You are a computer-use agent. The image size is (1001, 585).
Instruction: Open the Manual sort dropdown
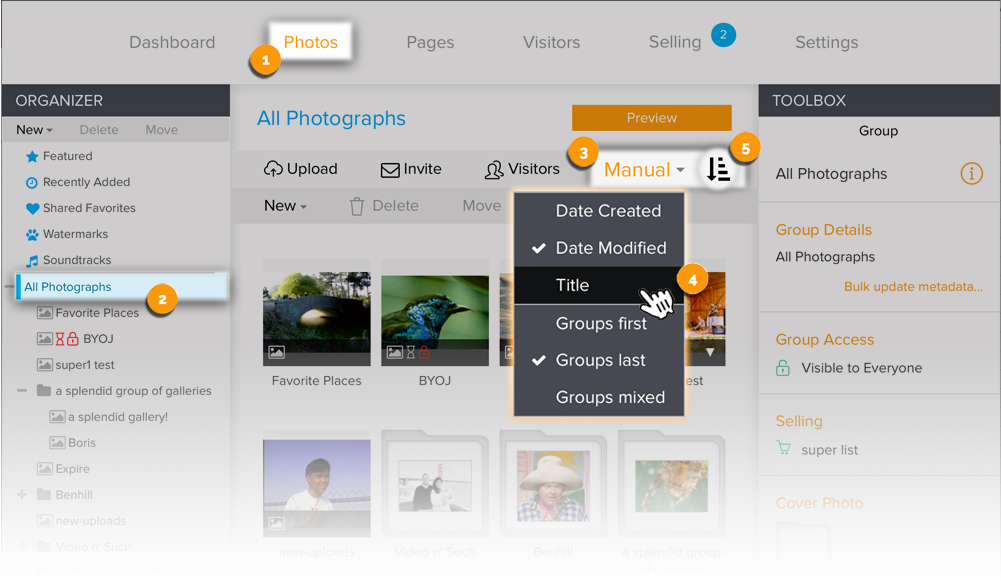coord(644,170)
